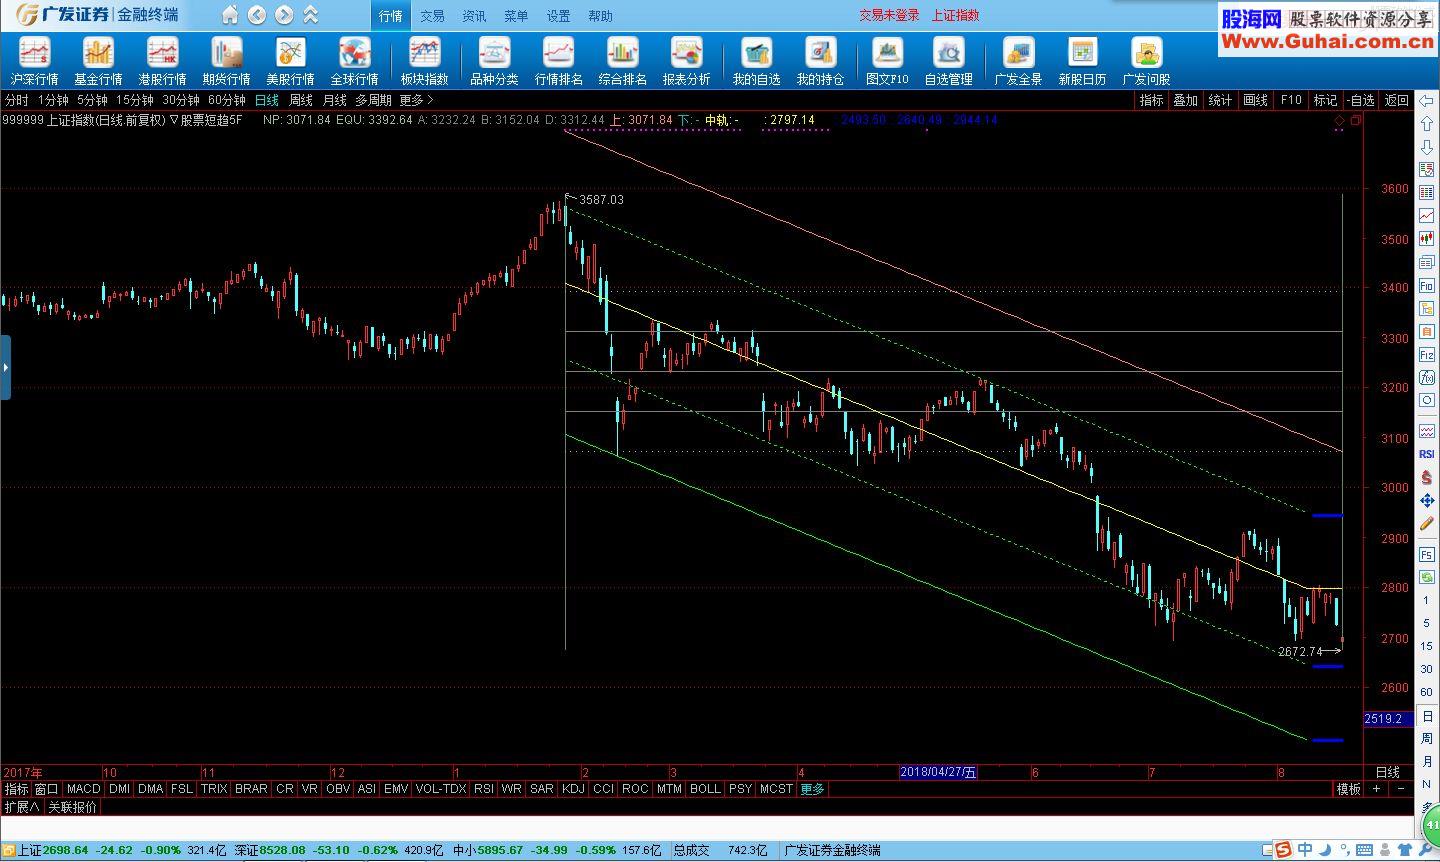Open 自选管理 watchlist management icon
The width and height of the screenshot is (1440, 862).
pyautogui.click(x=948, y=61)
